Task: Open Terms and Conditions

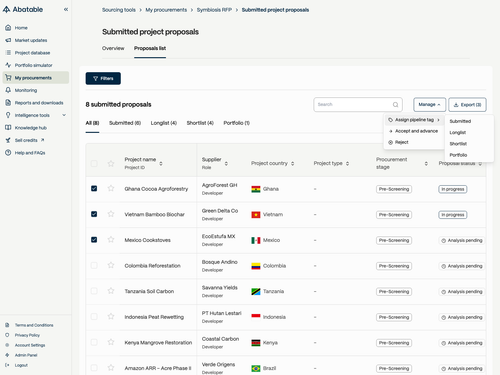Action: 34,325
